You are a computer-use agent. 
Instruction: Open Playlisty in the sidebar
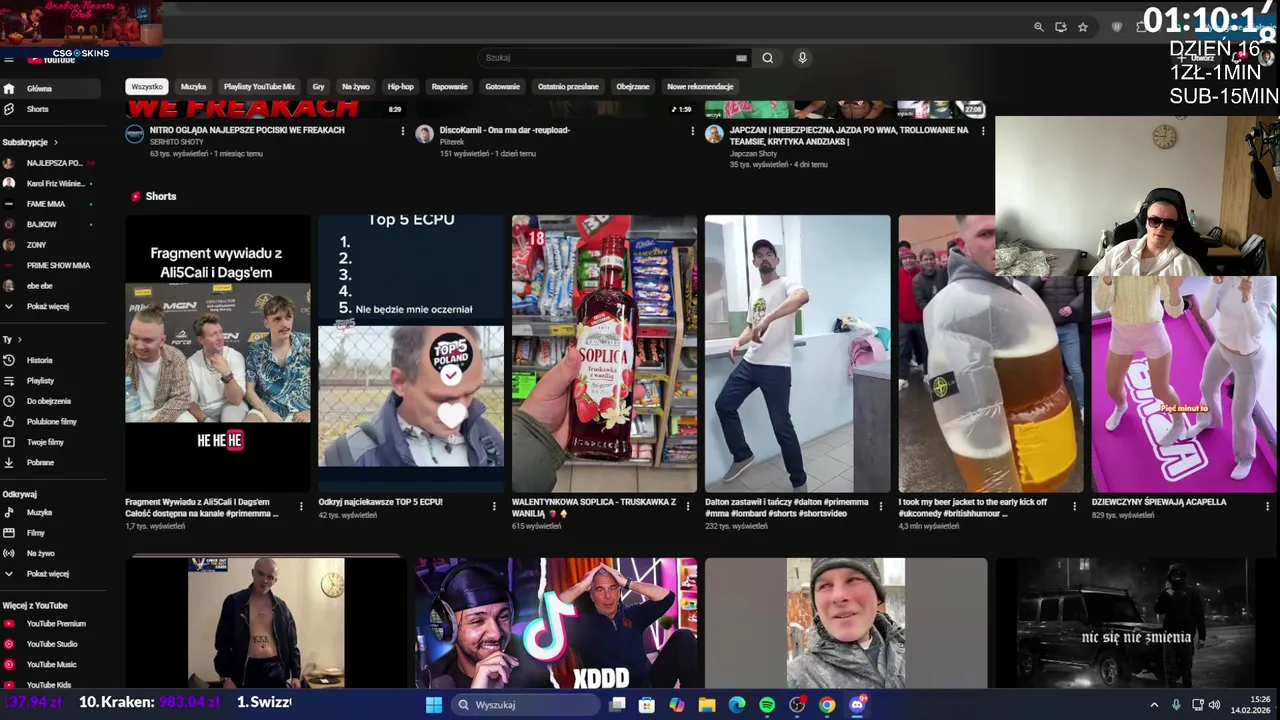coord(50,381)
